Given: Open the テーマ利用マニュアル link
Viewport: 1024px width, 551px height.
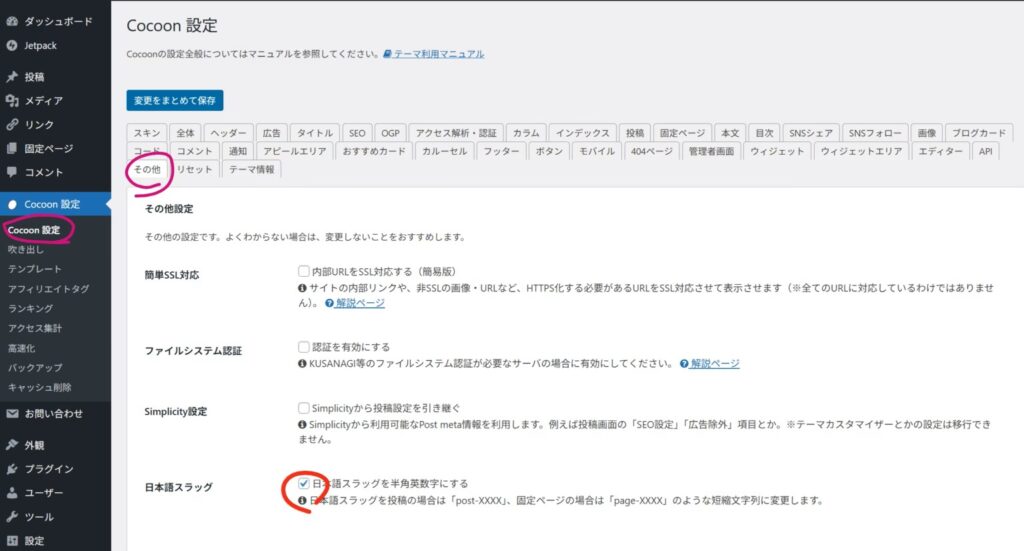Looking at the screenshot, I should [439, 54].
